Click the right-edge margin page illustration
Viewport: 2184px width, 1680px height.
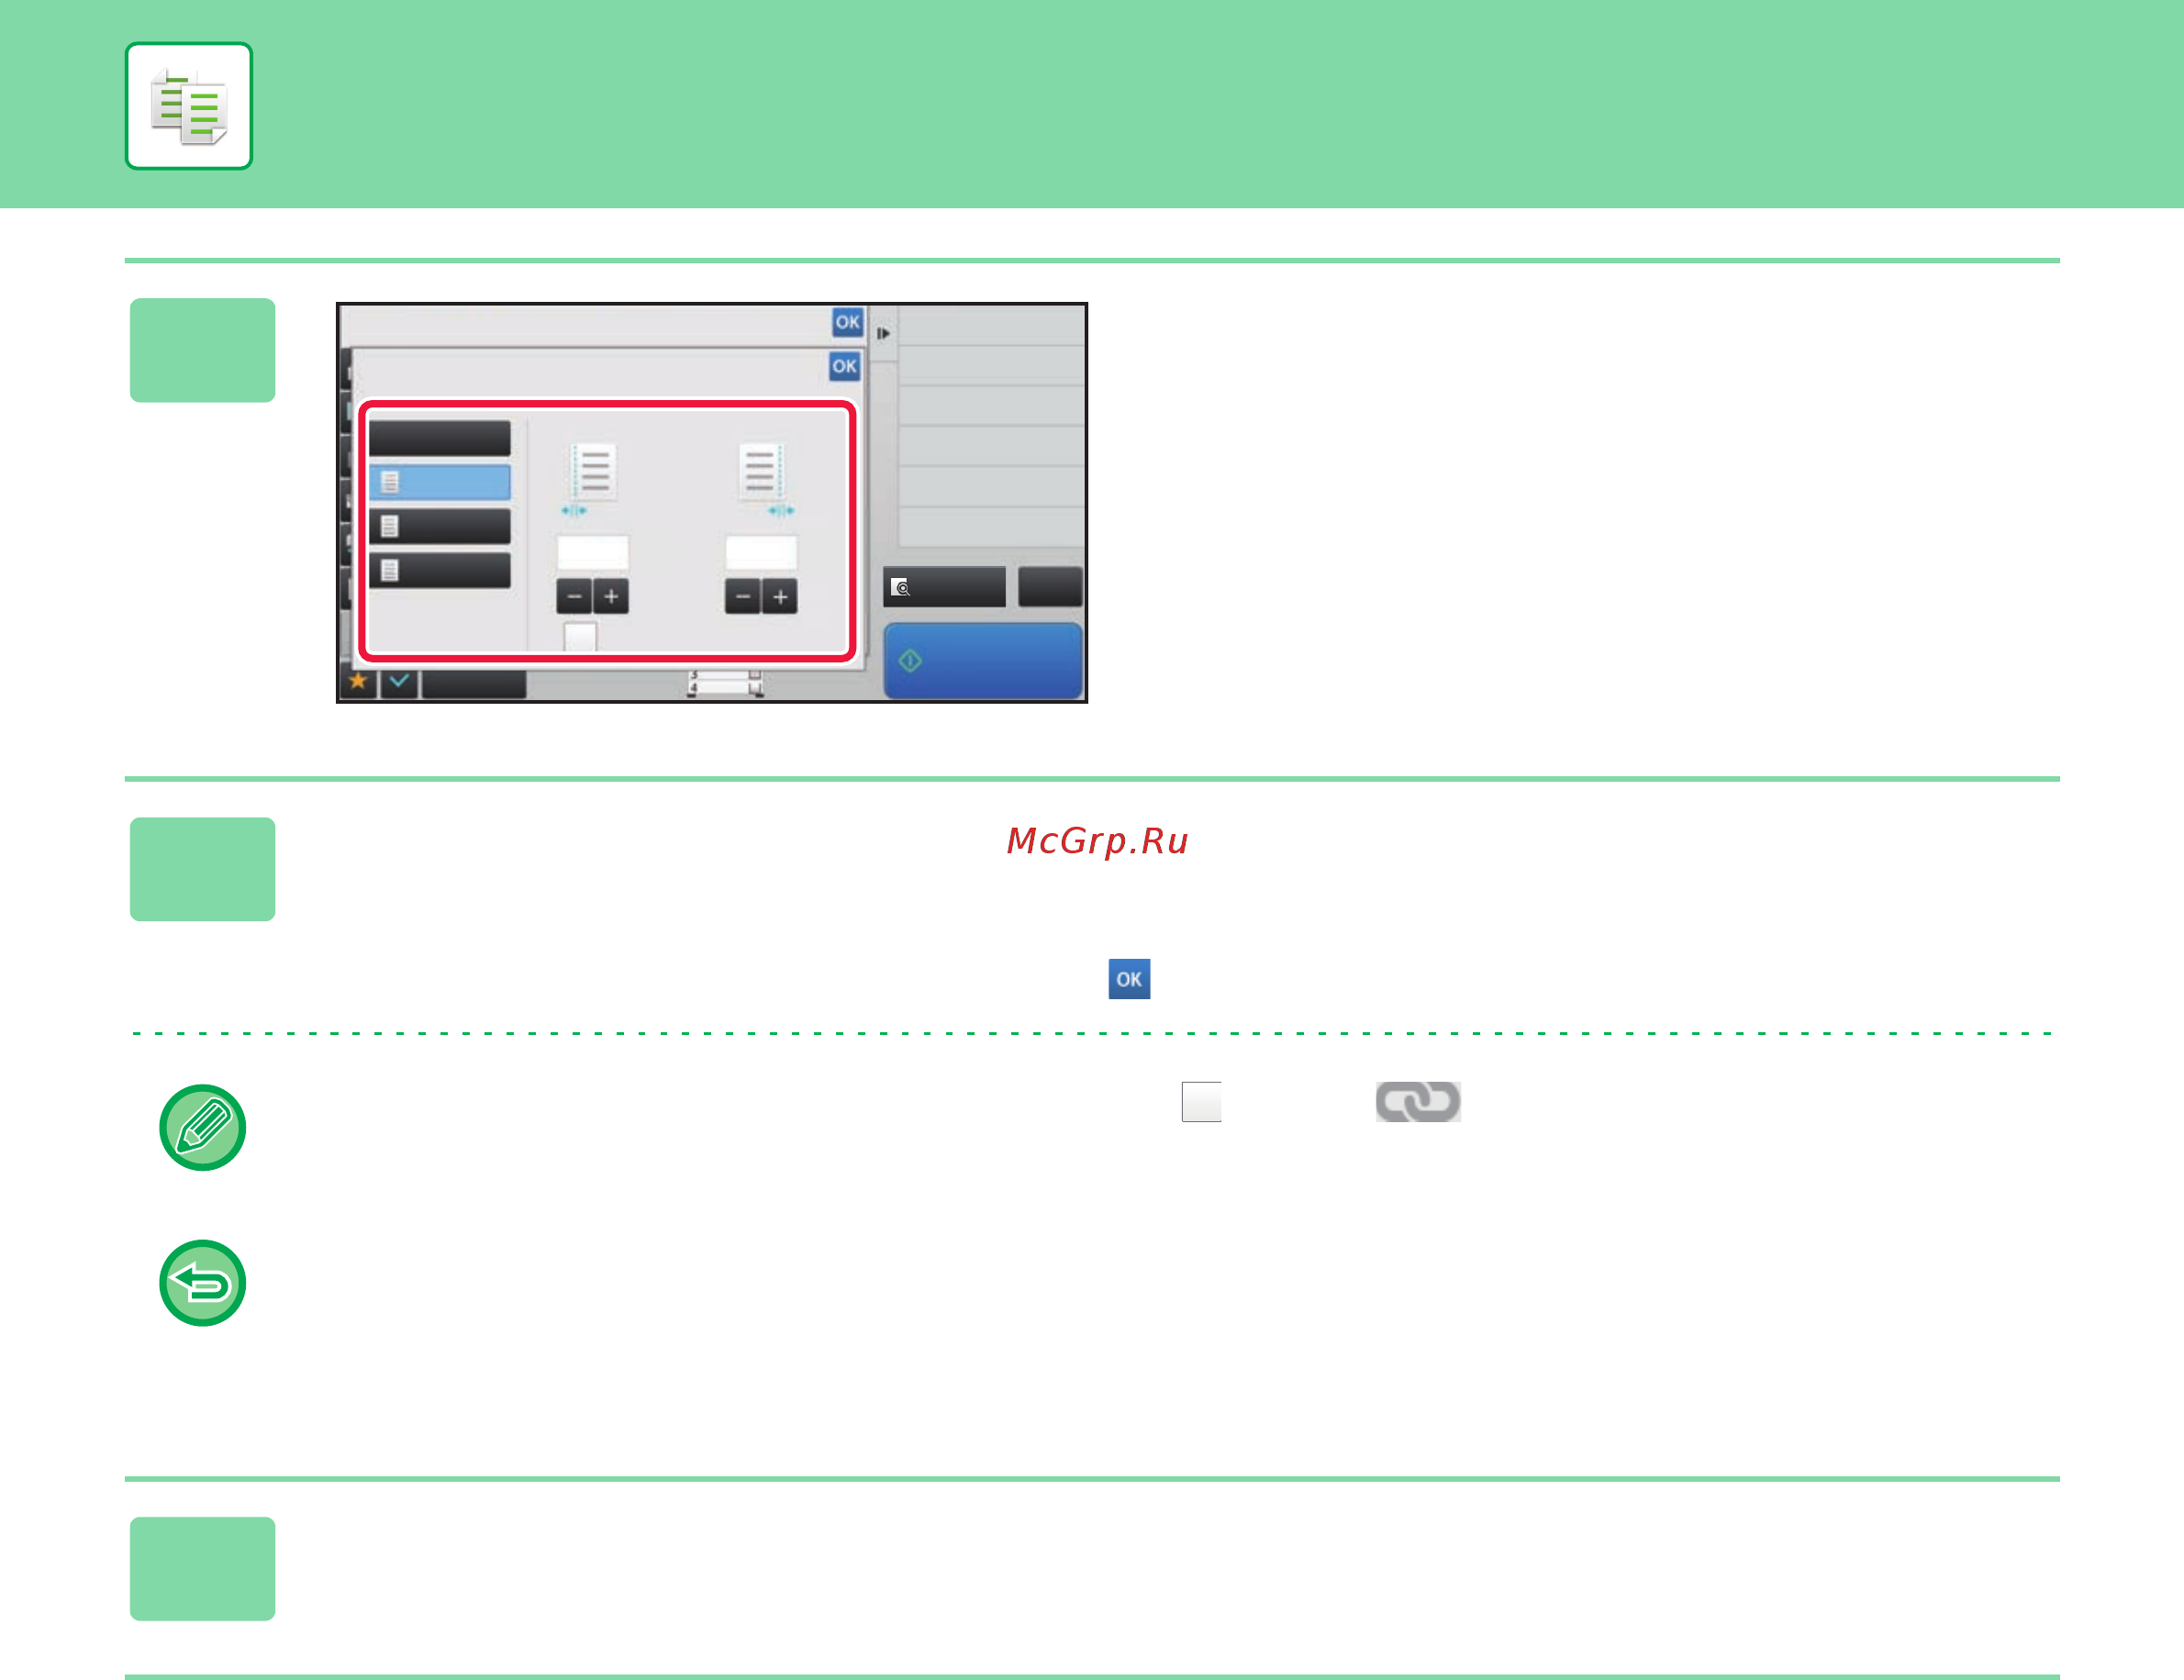pos(761,471)
